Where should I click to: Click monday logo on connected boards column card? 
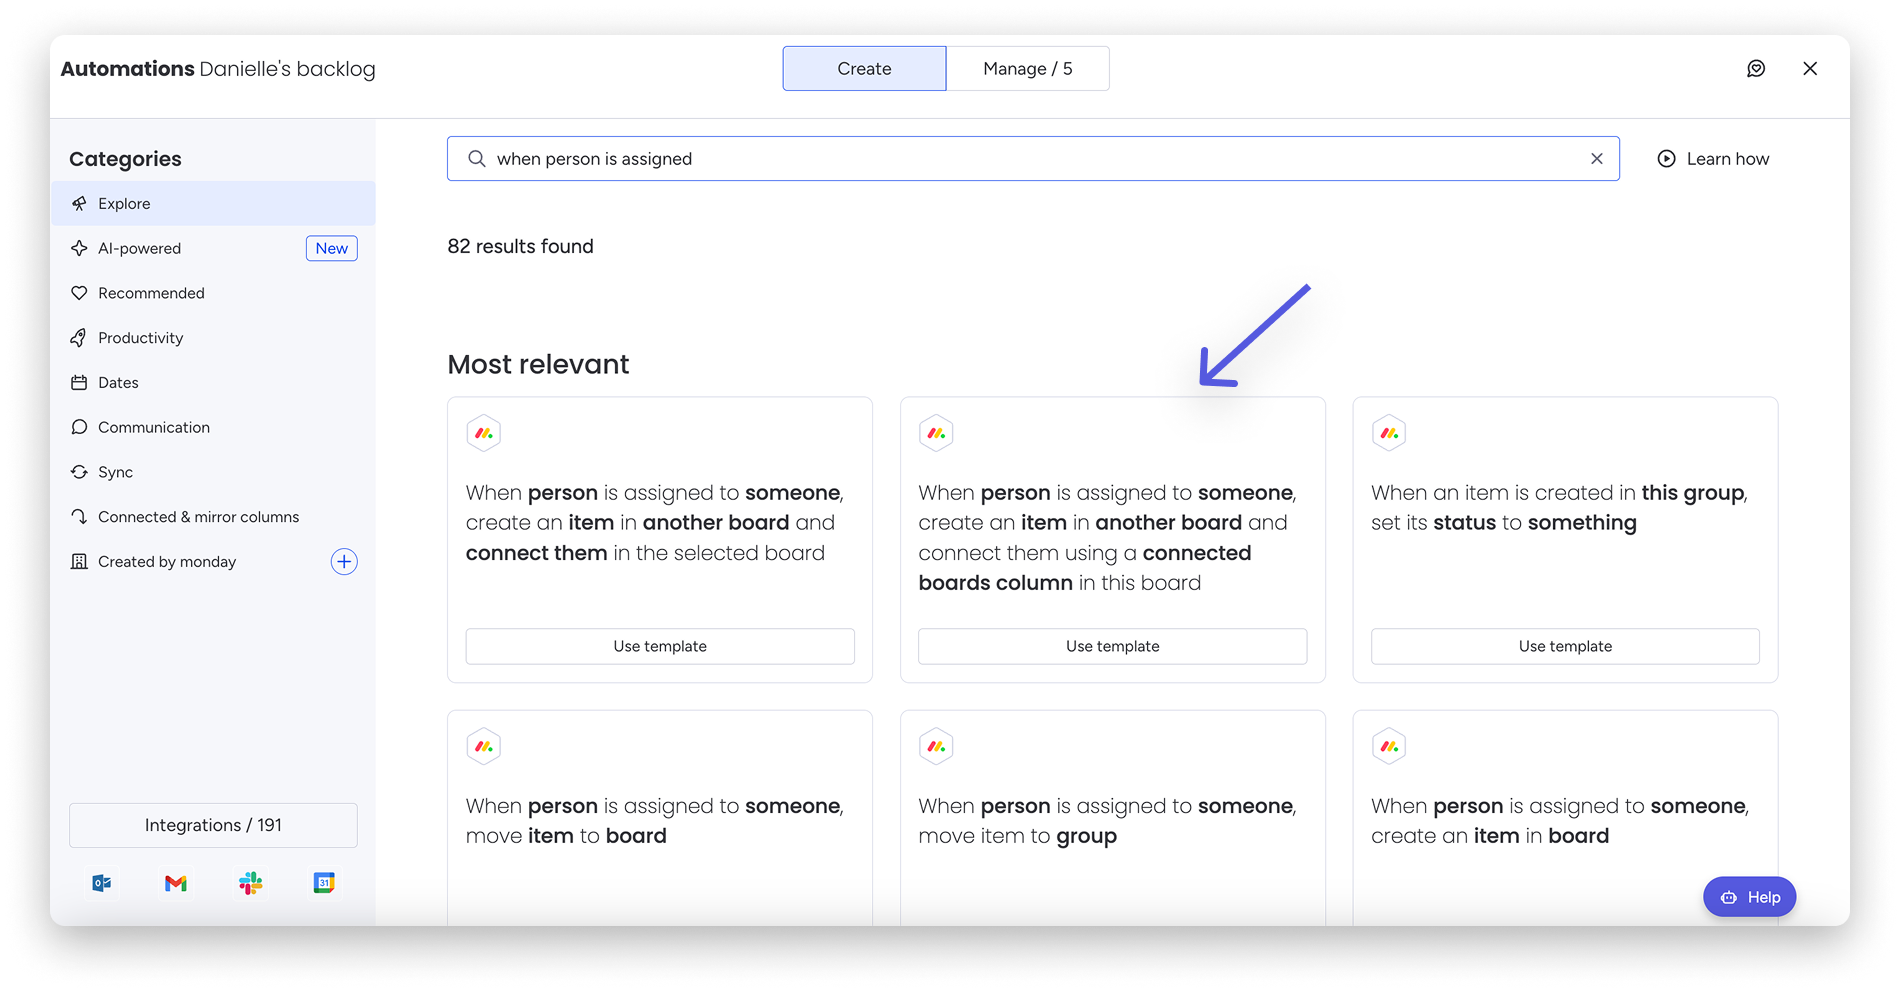(937, 433)
